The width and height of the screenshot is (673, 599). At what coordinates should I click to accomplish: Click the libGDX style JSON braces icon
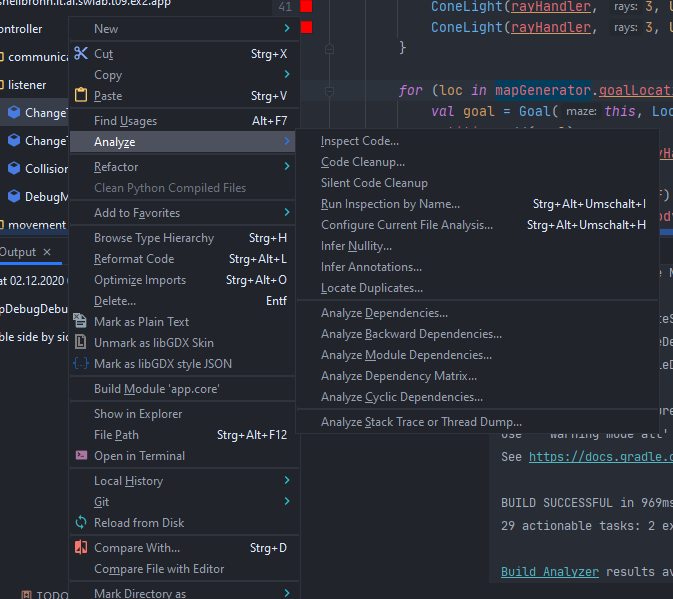82,364
